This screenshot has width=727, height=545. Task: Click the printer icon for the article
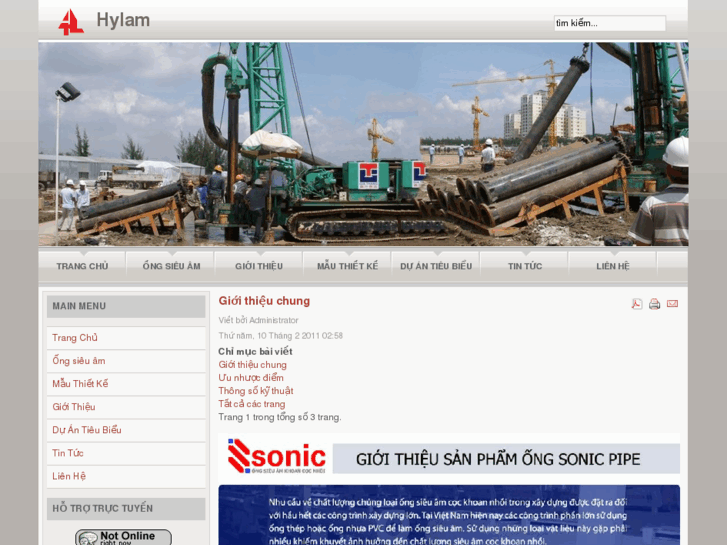(654, 304)
